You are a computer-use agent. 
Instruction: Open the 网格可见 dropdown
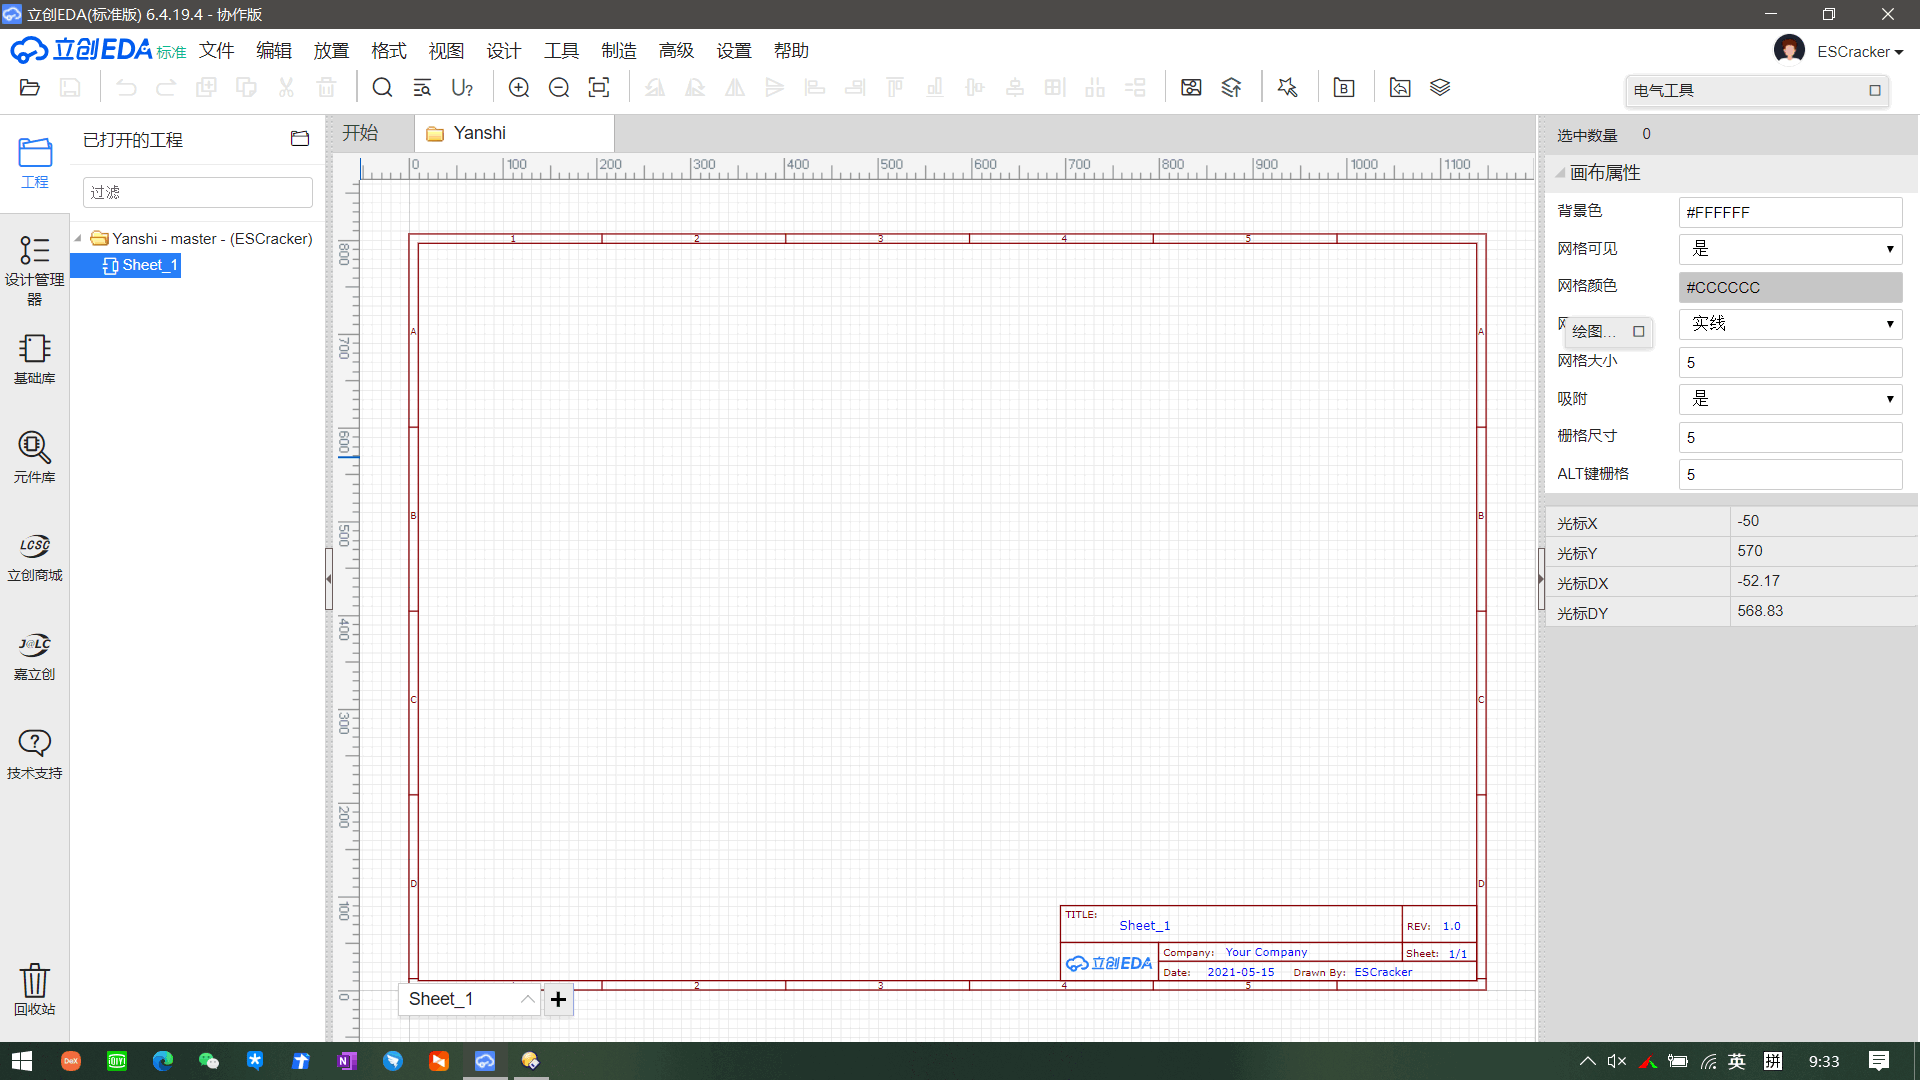[x=1790, y=249]
